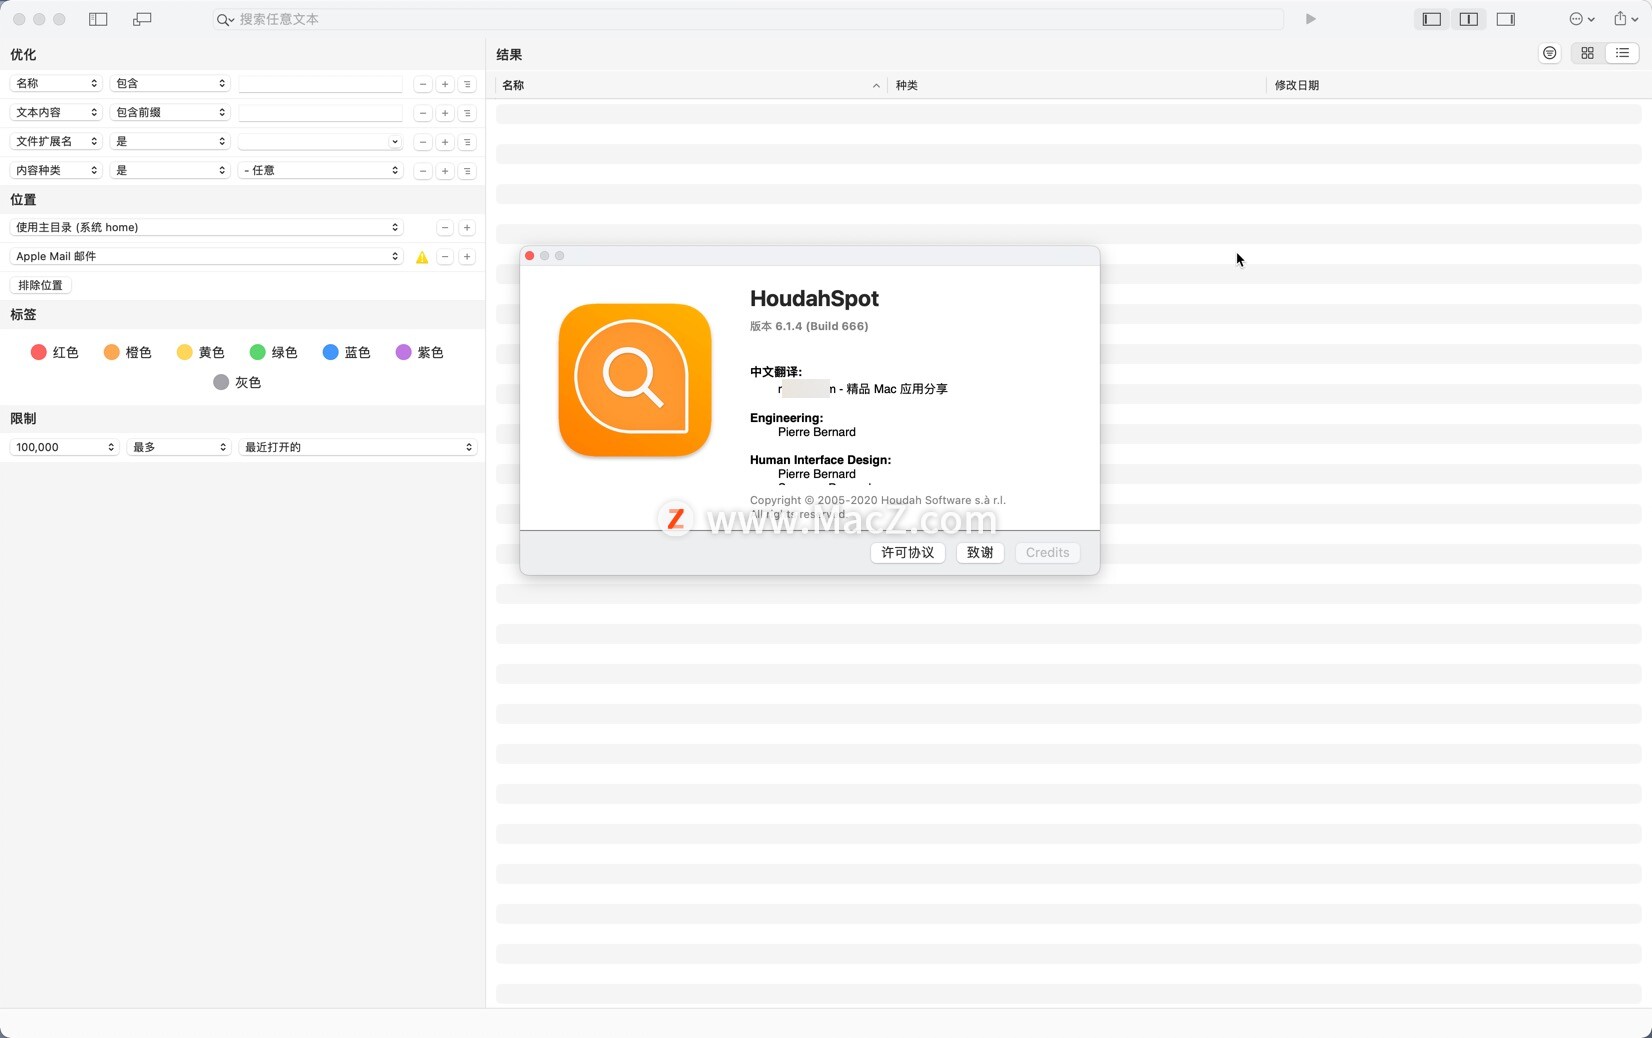Click the 排除位置 button

(x=41, y=285)
